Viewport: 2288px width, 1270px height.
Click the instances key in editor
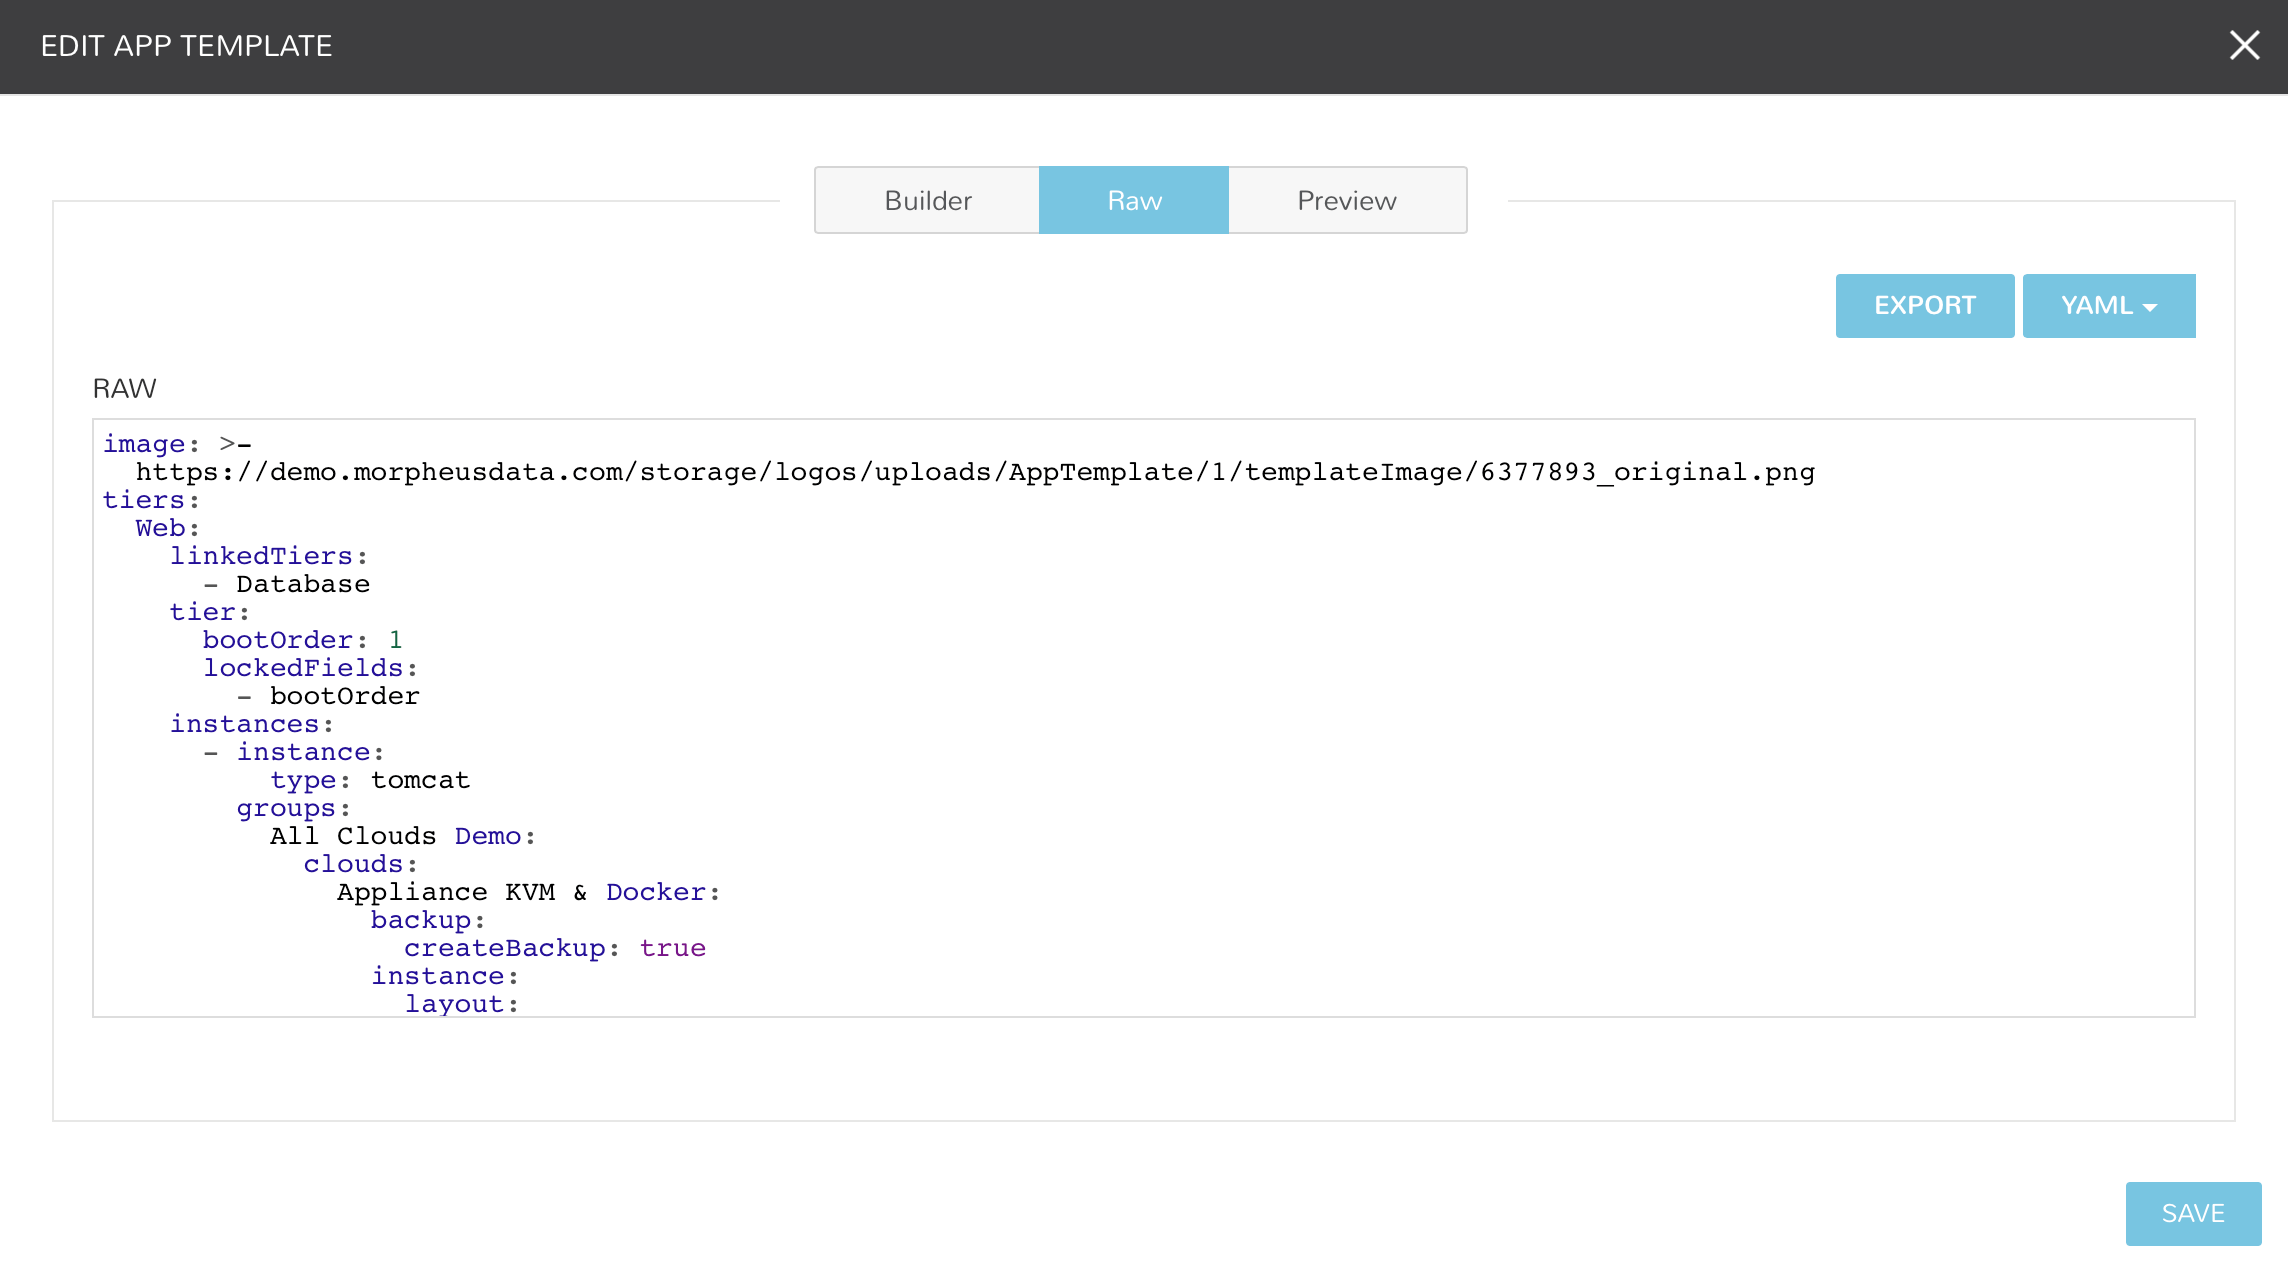coord(244,724)
